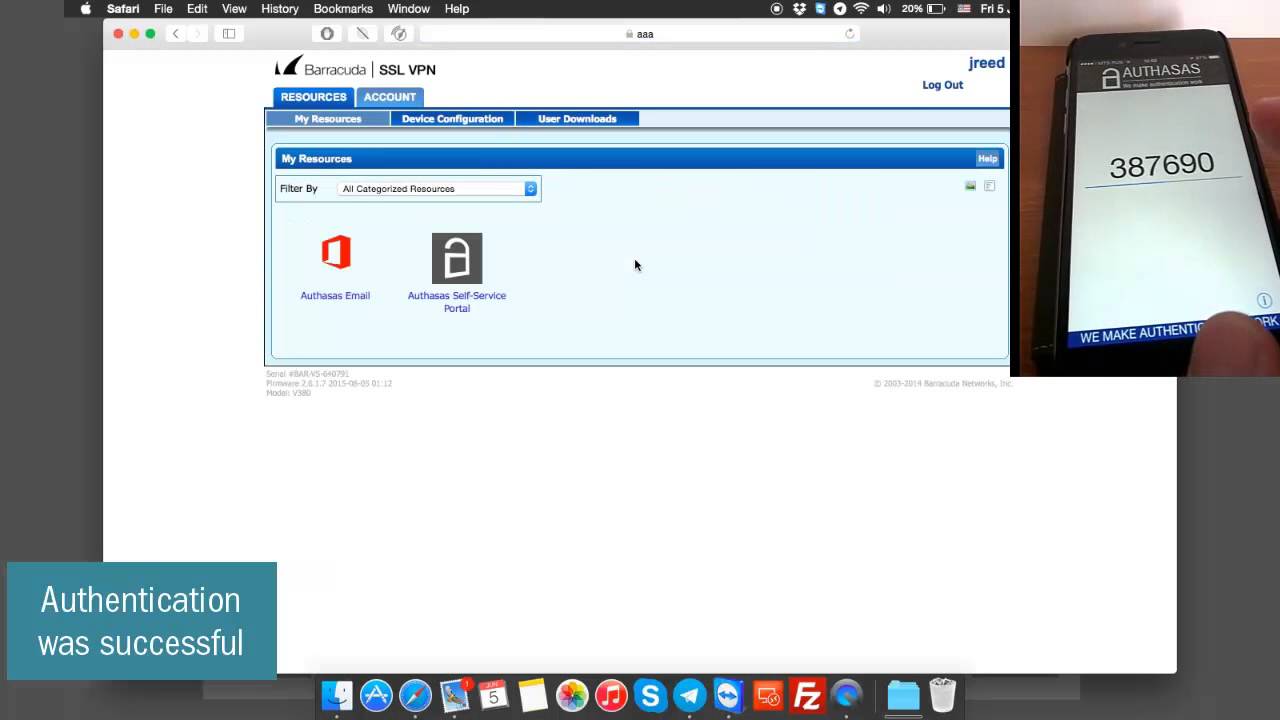Click the Dropbox menu bar icon

(x=799, y=9)
